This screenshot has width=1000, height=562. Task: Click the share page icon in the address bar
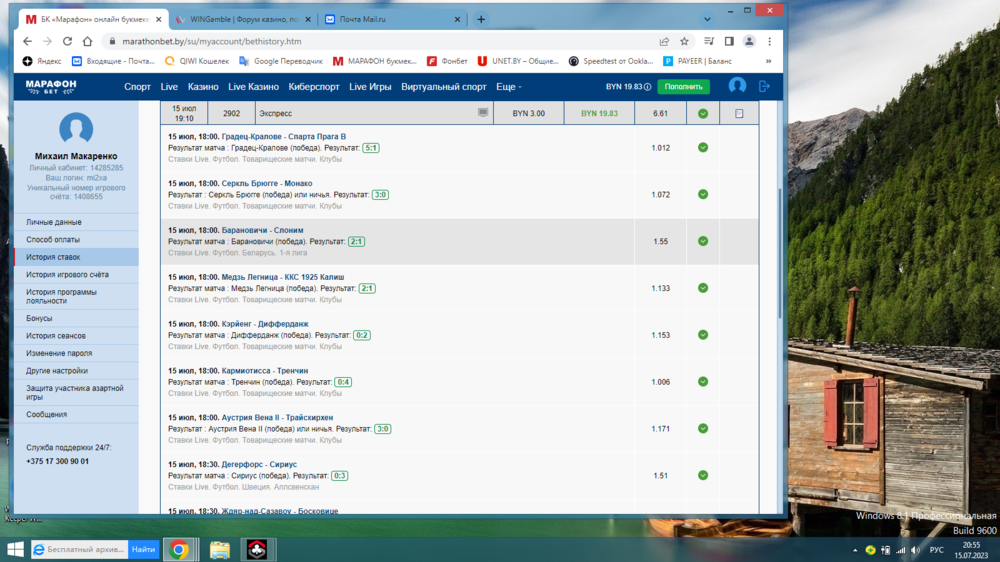click(x=664, y=41)
